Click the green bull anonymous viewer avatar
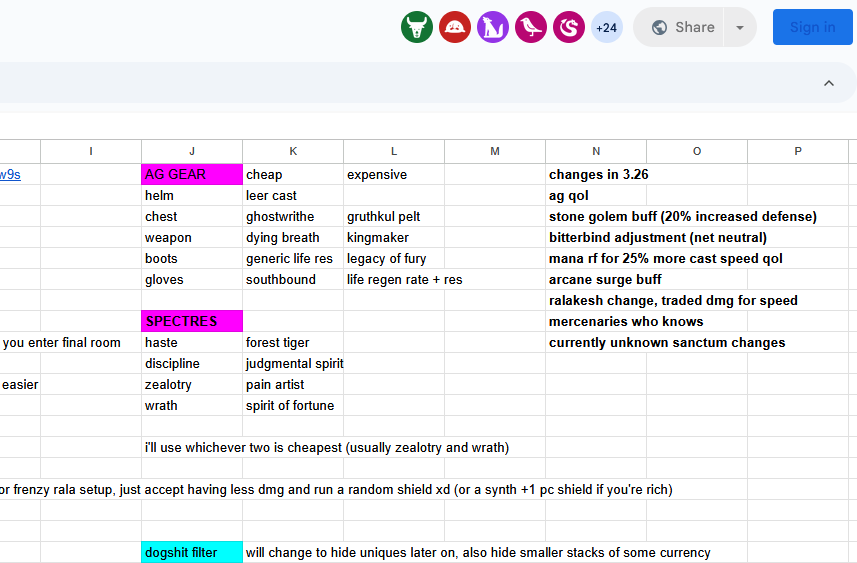Image resolution: width=857 pixels, height=563 pixels. point(416,27)
